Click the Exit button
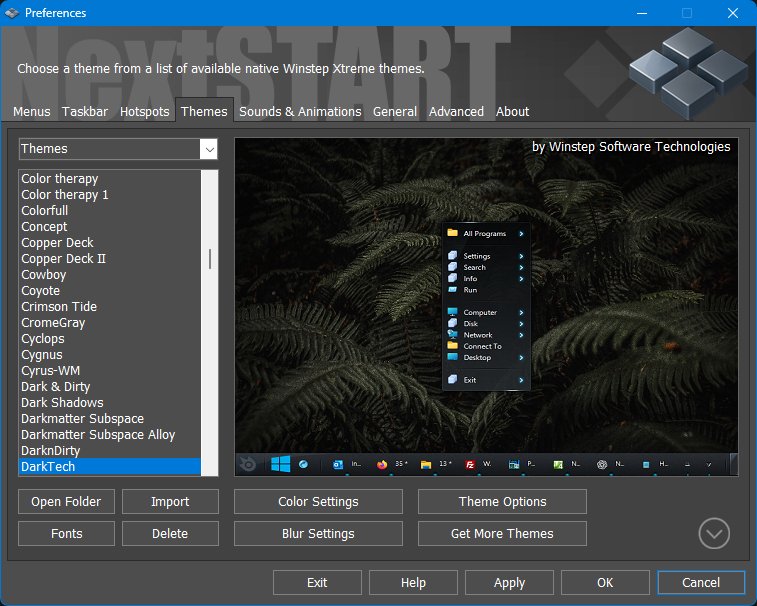Viewport: 757px width, 606px height. point(317,582)
